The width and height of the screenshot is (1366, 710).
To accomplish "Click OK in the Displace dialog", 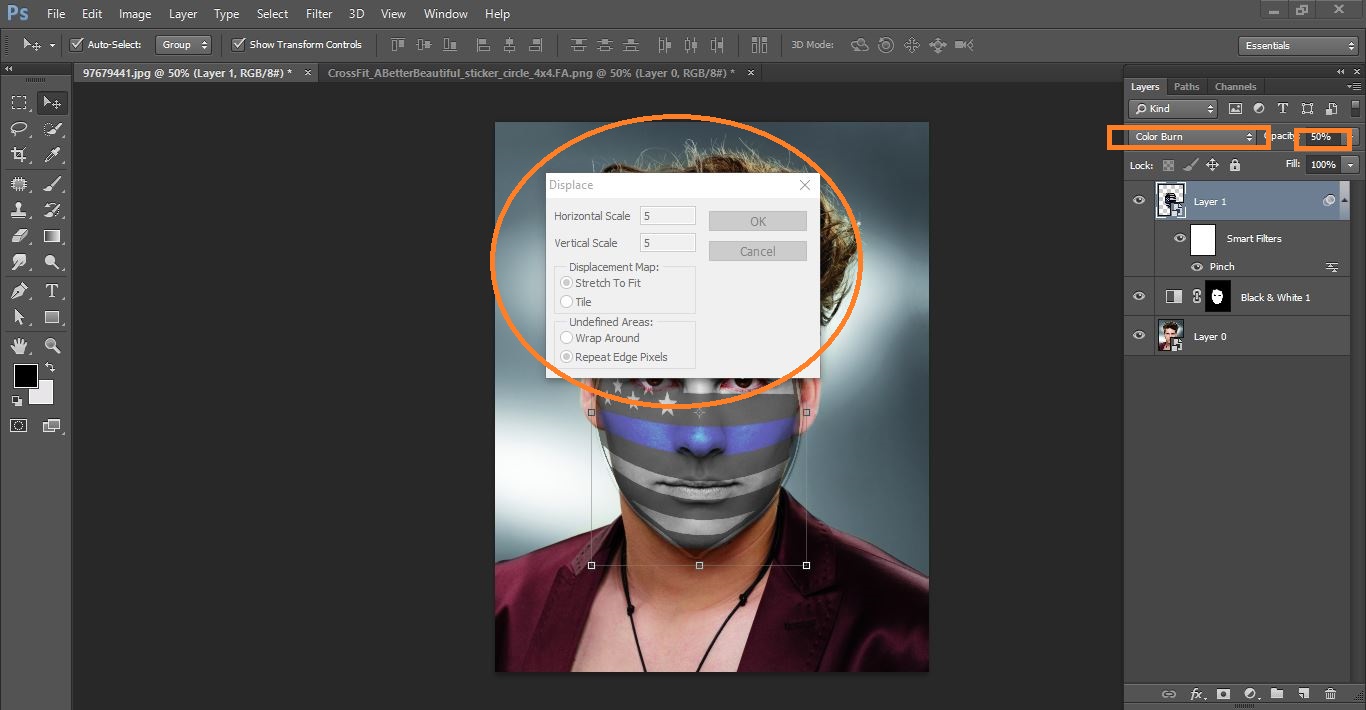I will click(757, 220).
